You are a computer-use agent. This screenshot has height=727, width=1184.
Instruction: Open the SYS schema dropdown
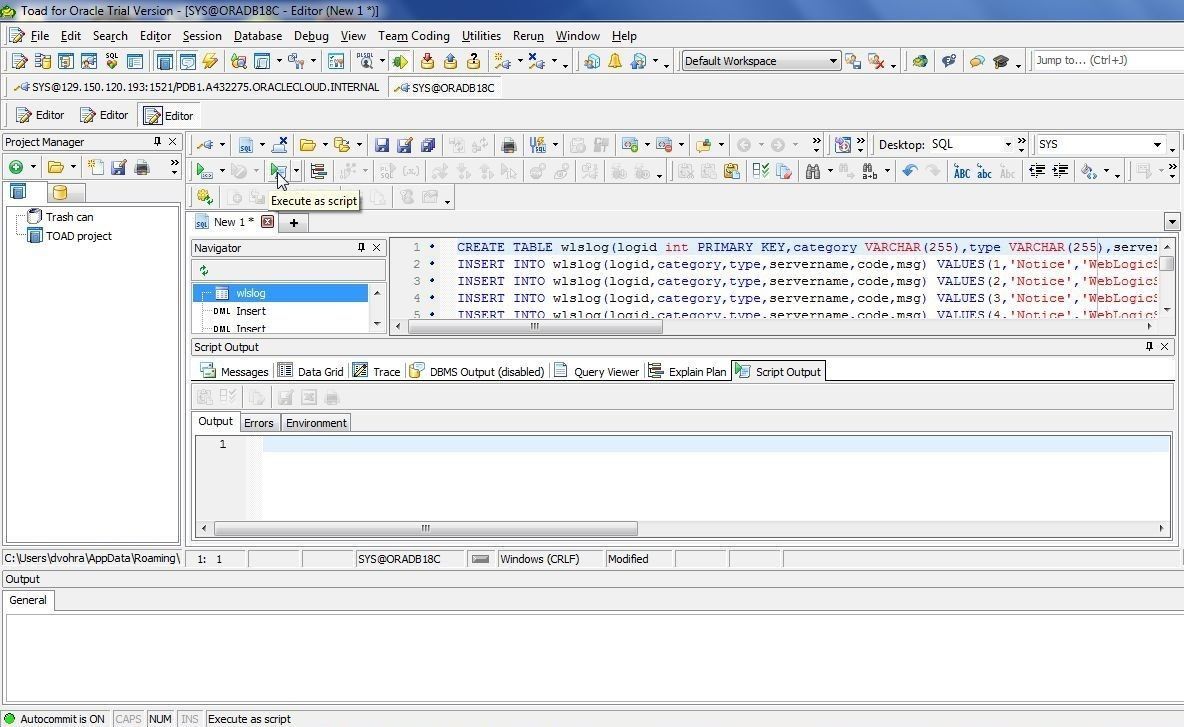click(x=1157, y=144)
